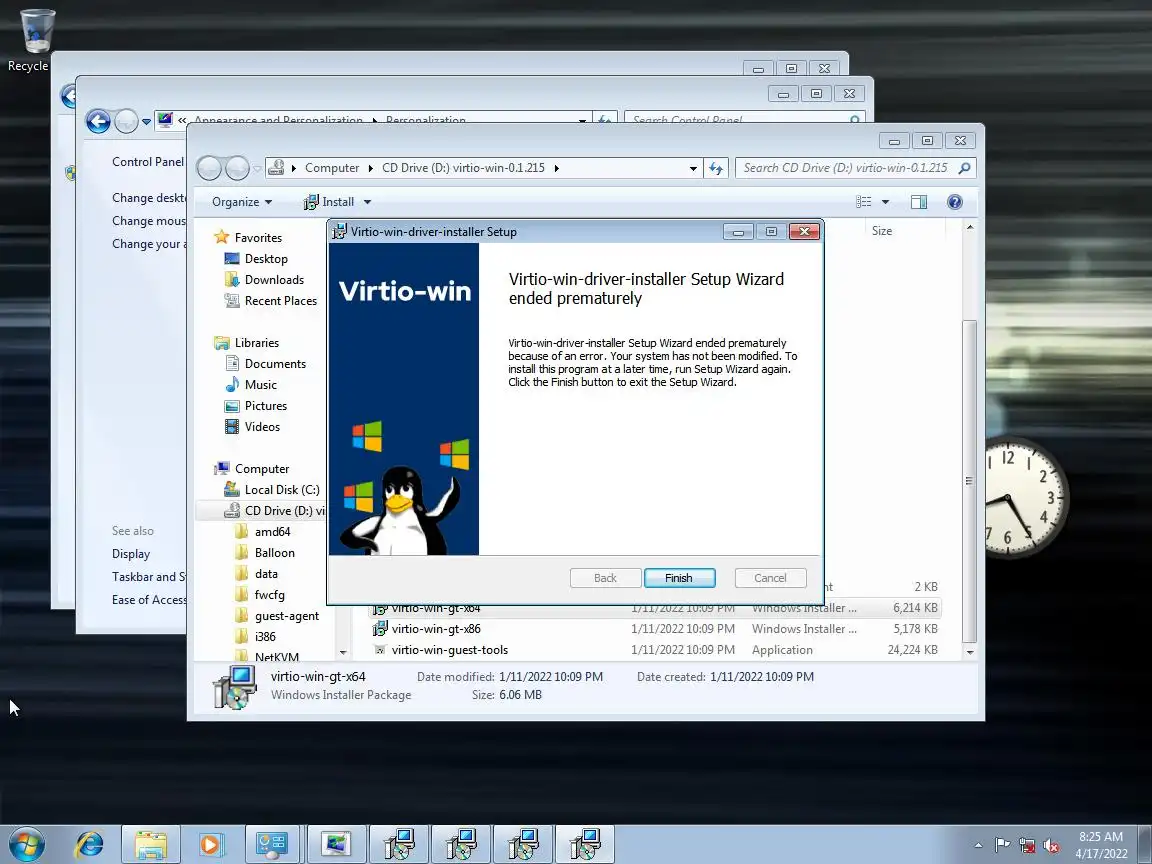Expand the arrow after Computer breadcrumb
Image resolution: width=1152 pixels, height=864 pixels.
[x=371, y=168]
